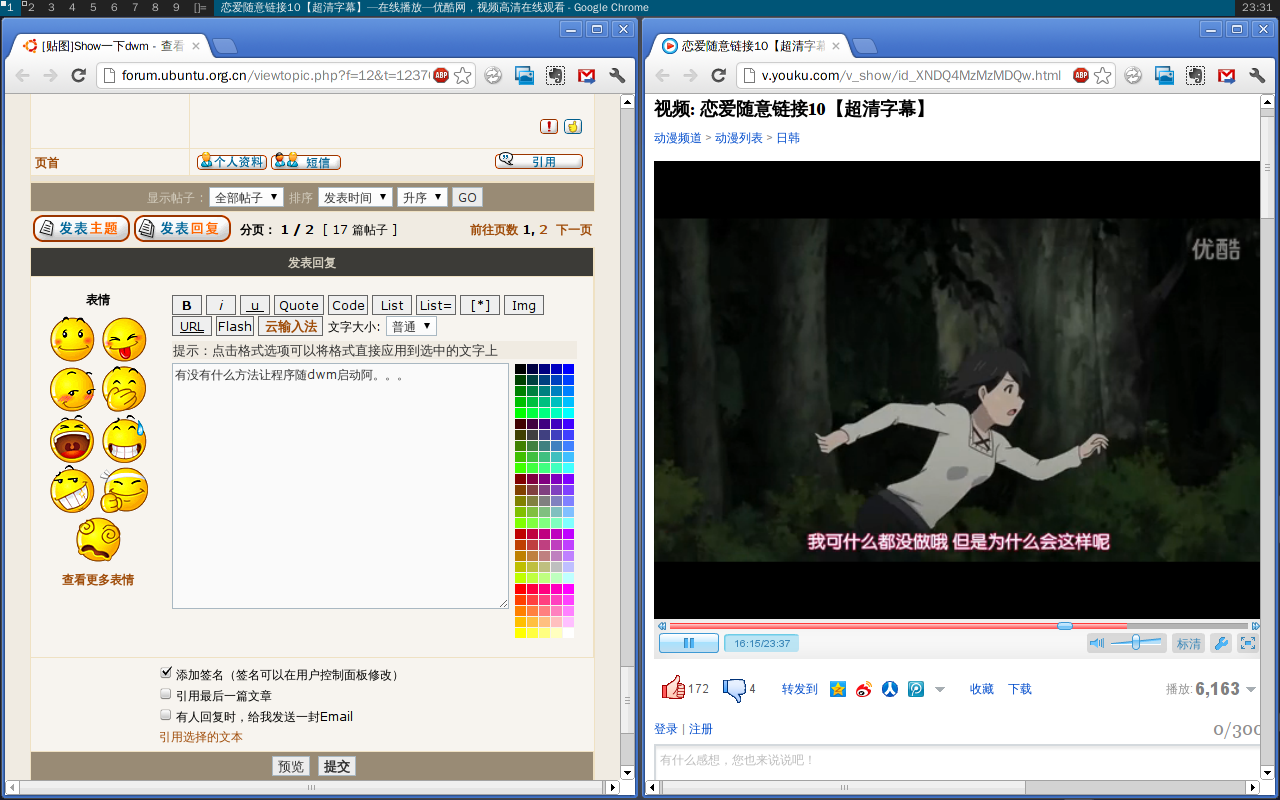Insert Img BBCode tag

524,305
